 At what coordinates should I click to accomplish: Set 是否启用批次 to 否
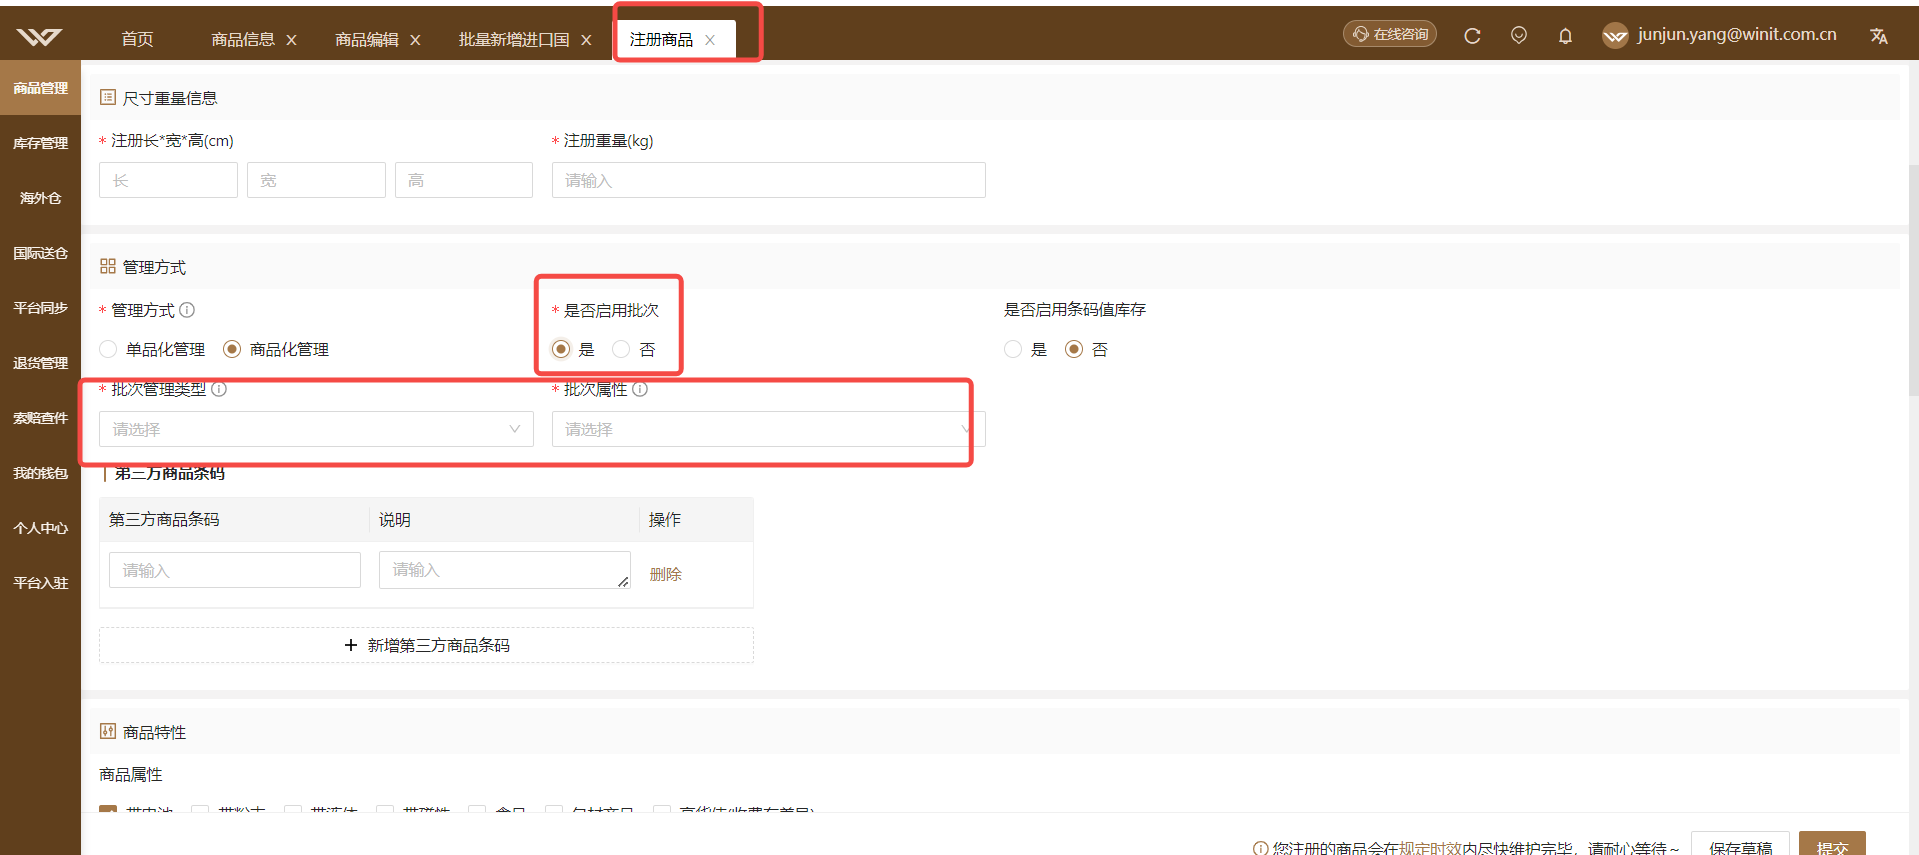point(621,349)
